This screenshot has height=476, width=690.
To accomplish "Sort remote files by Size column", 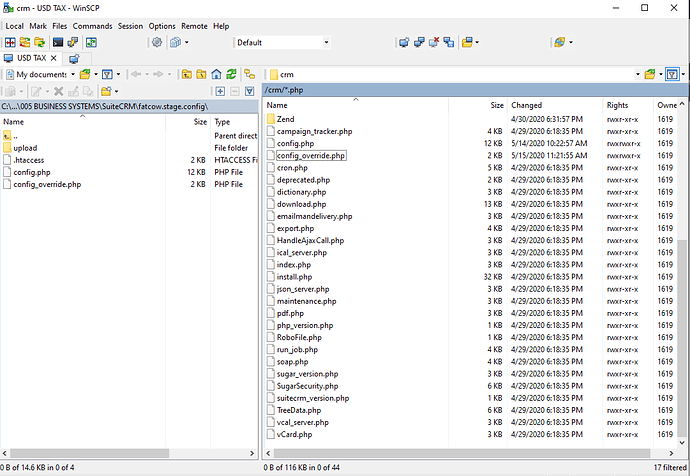I will point(478,105).
